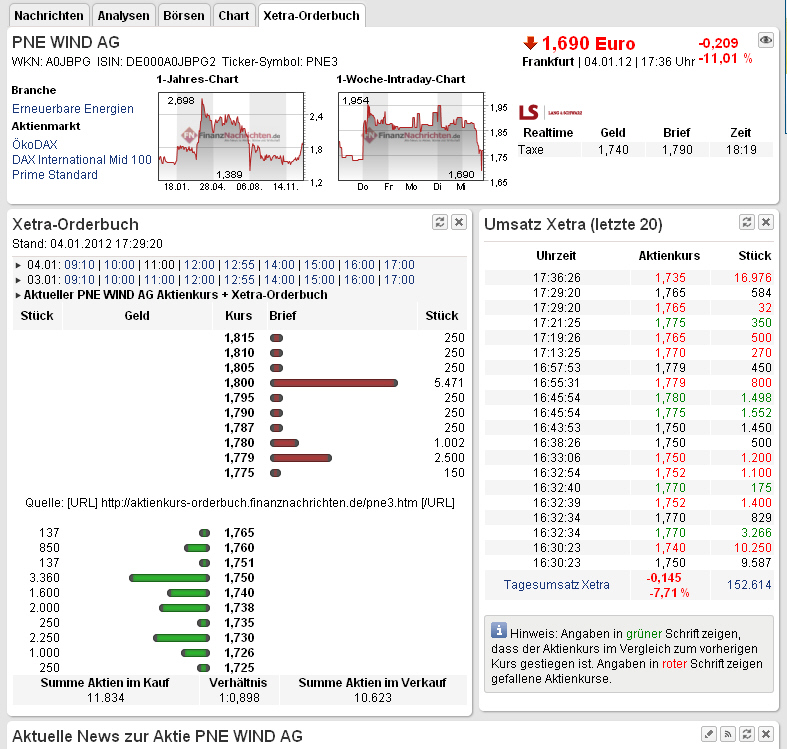Click the Brief quantity 5.471
Image resolution: width=787 pixels, height=749 pixels.
pos(449,383)
